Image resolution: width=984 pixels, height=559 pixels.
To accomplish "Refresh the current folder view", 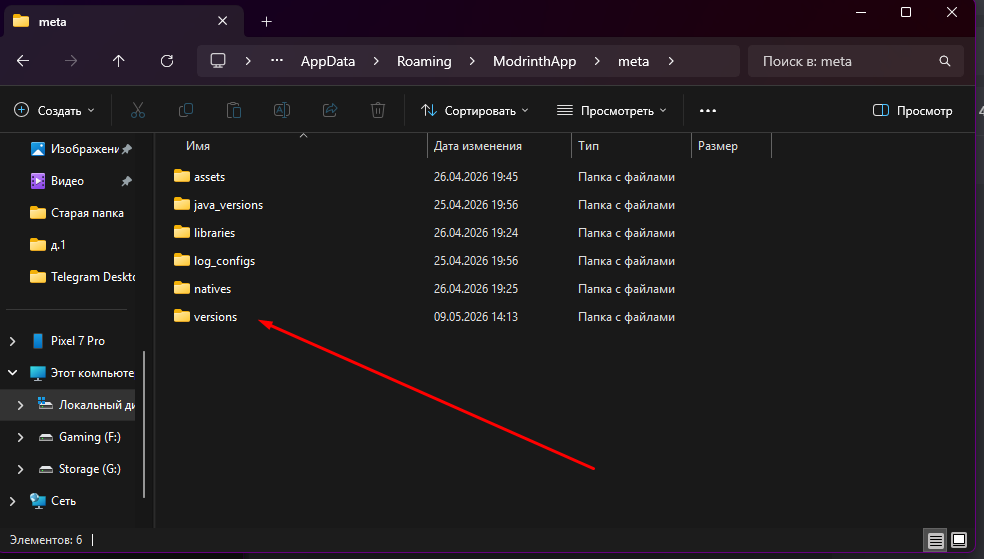I will (x=167, y=61).
